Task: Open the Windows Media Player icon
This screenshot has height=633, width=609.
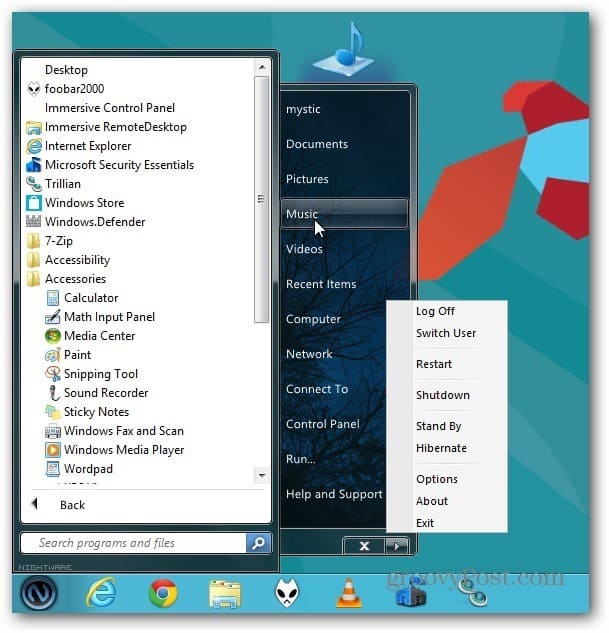Action: point(53,450)
